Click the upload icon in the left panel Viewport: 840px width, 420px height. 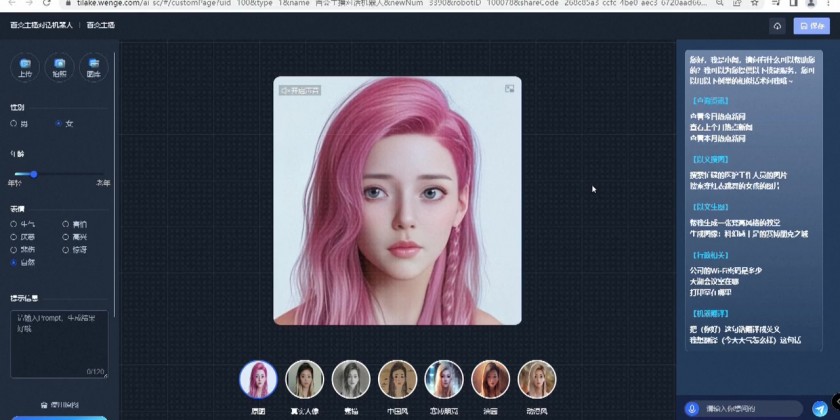coord(25,67)
